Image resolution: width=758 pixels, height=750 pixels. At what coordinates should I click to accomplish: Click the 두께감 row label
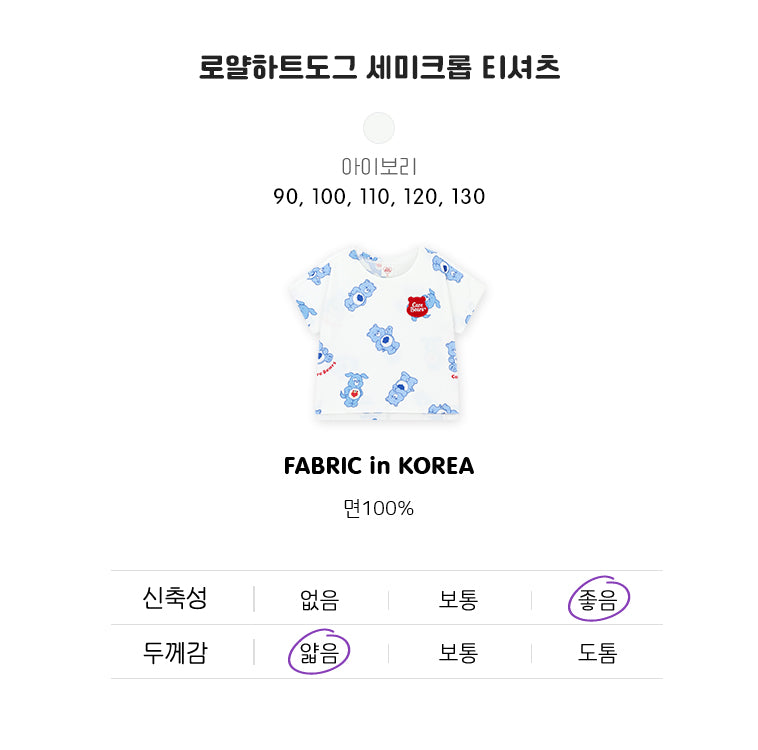tap(175, 653)
